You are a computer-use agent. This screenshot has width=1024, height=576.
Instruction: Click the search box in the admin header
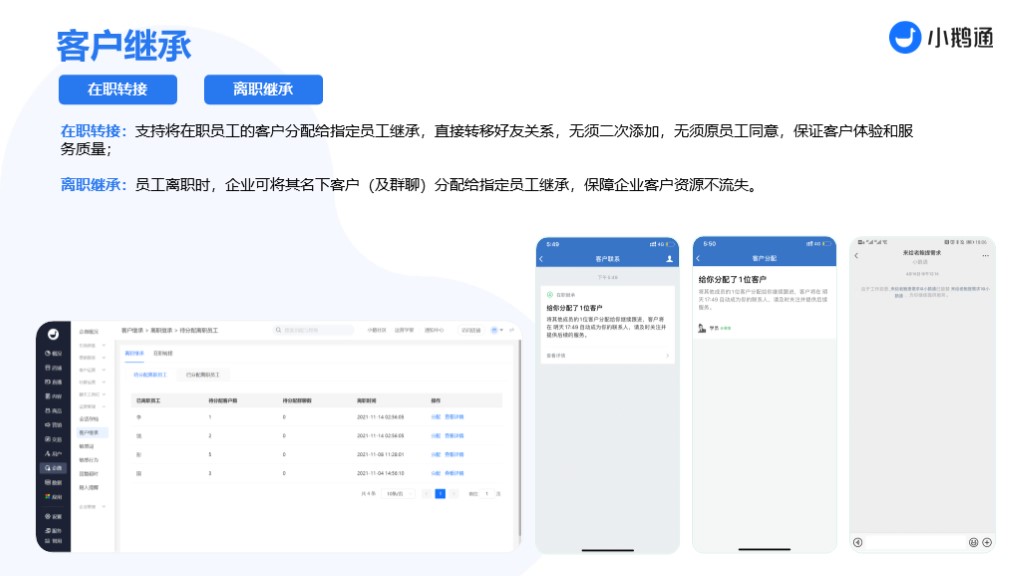point(313,330)
